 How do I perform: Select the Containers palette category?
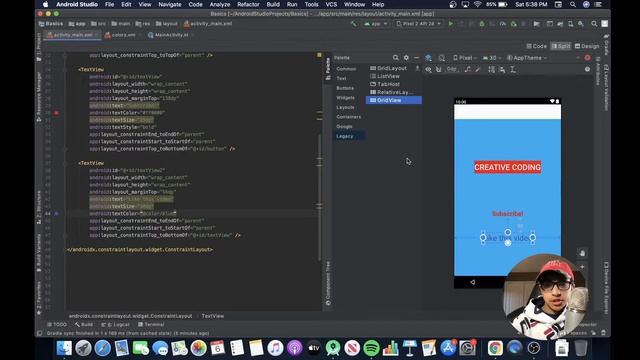coord(349,117)
